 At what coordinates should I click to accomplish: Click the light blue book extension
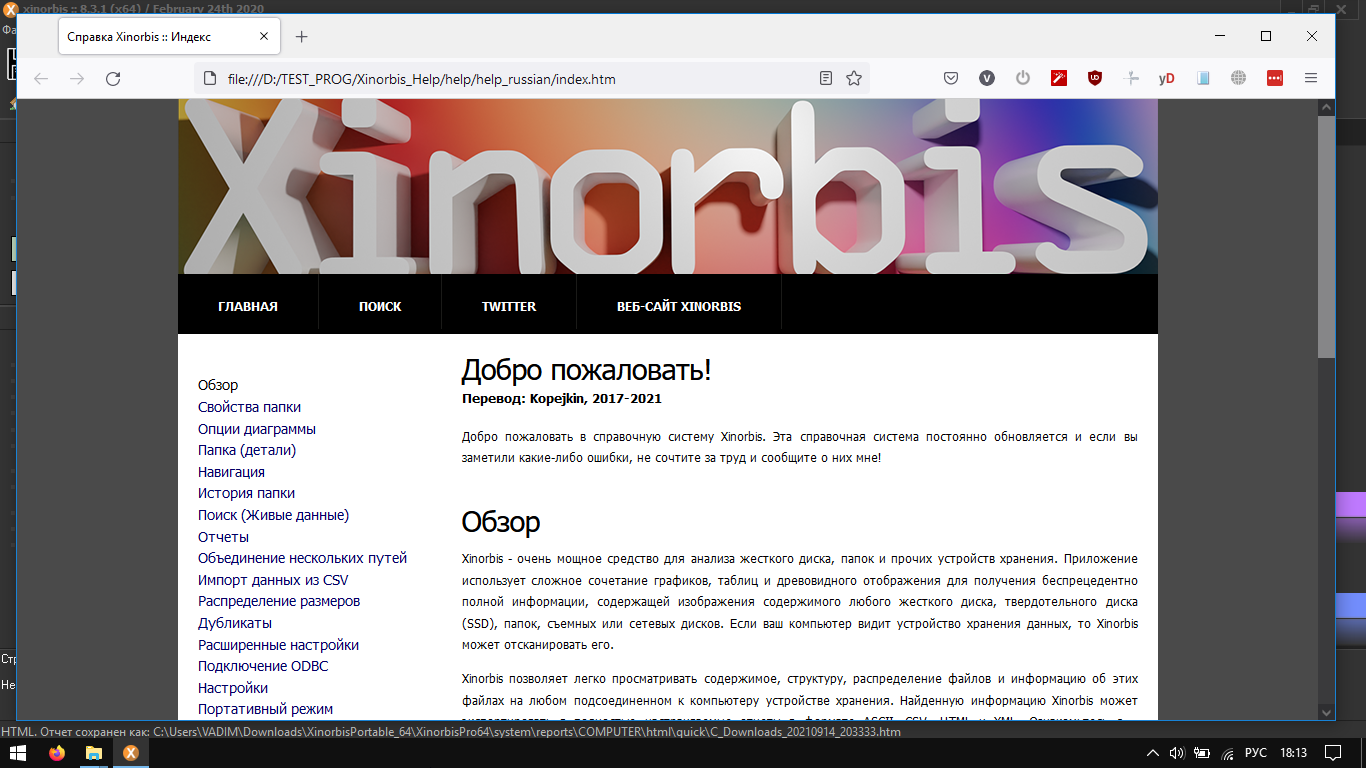pos(1203,78)
